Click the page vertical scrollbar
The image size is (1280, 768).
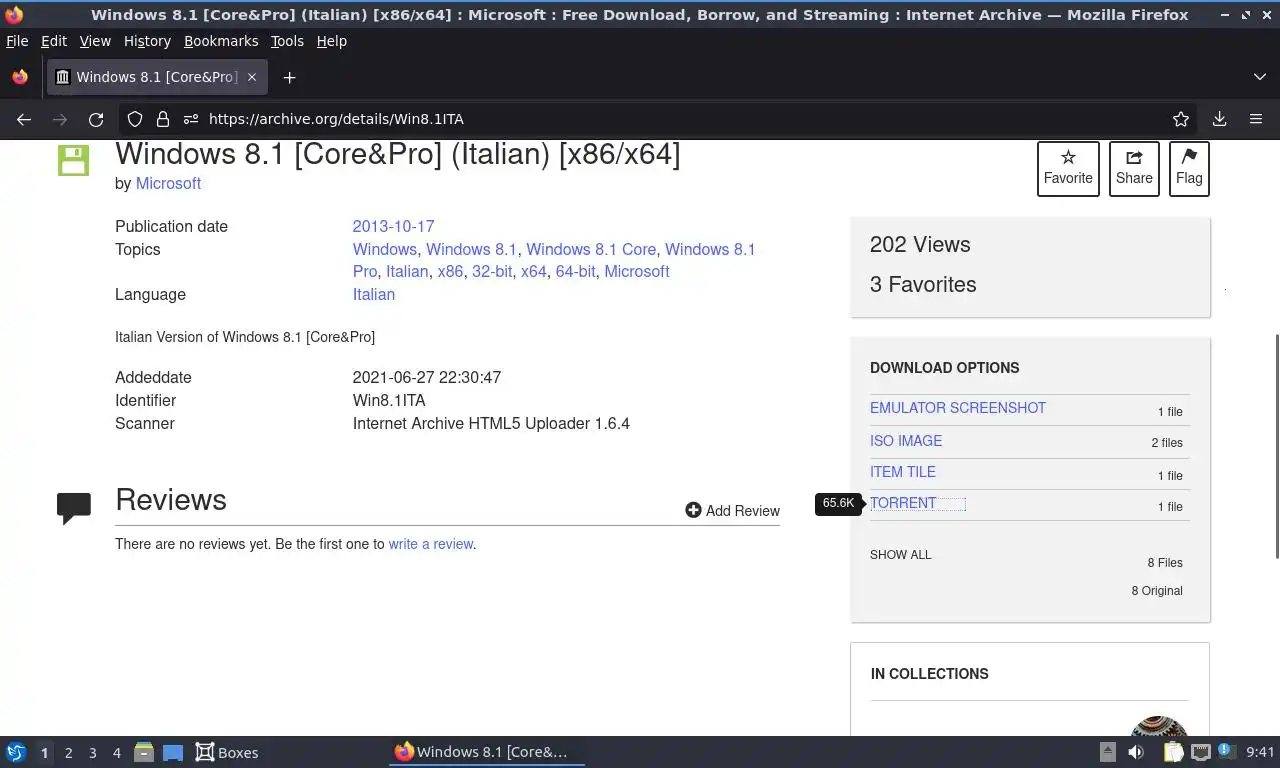1275,446
